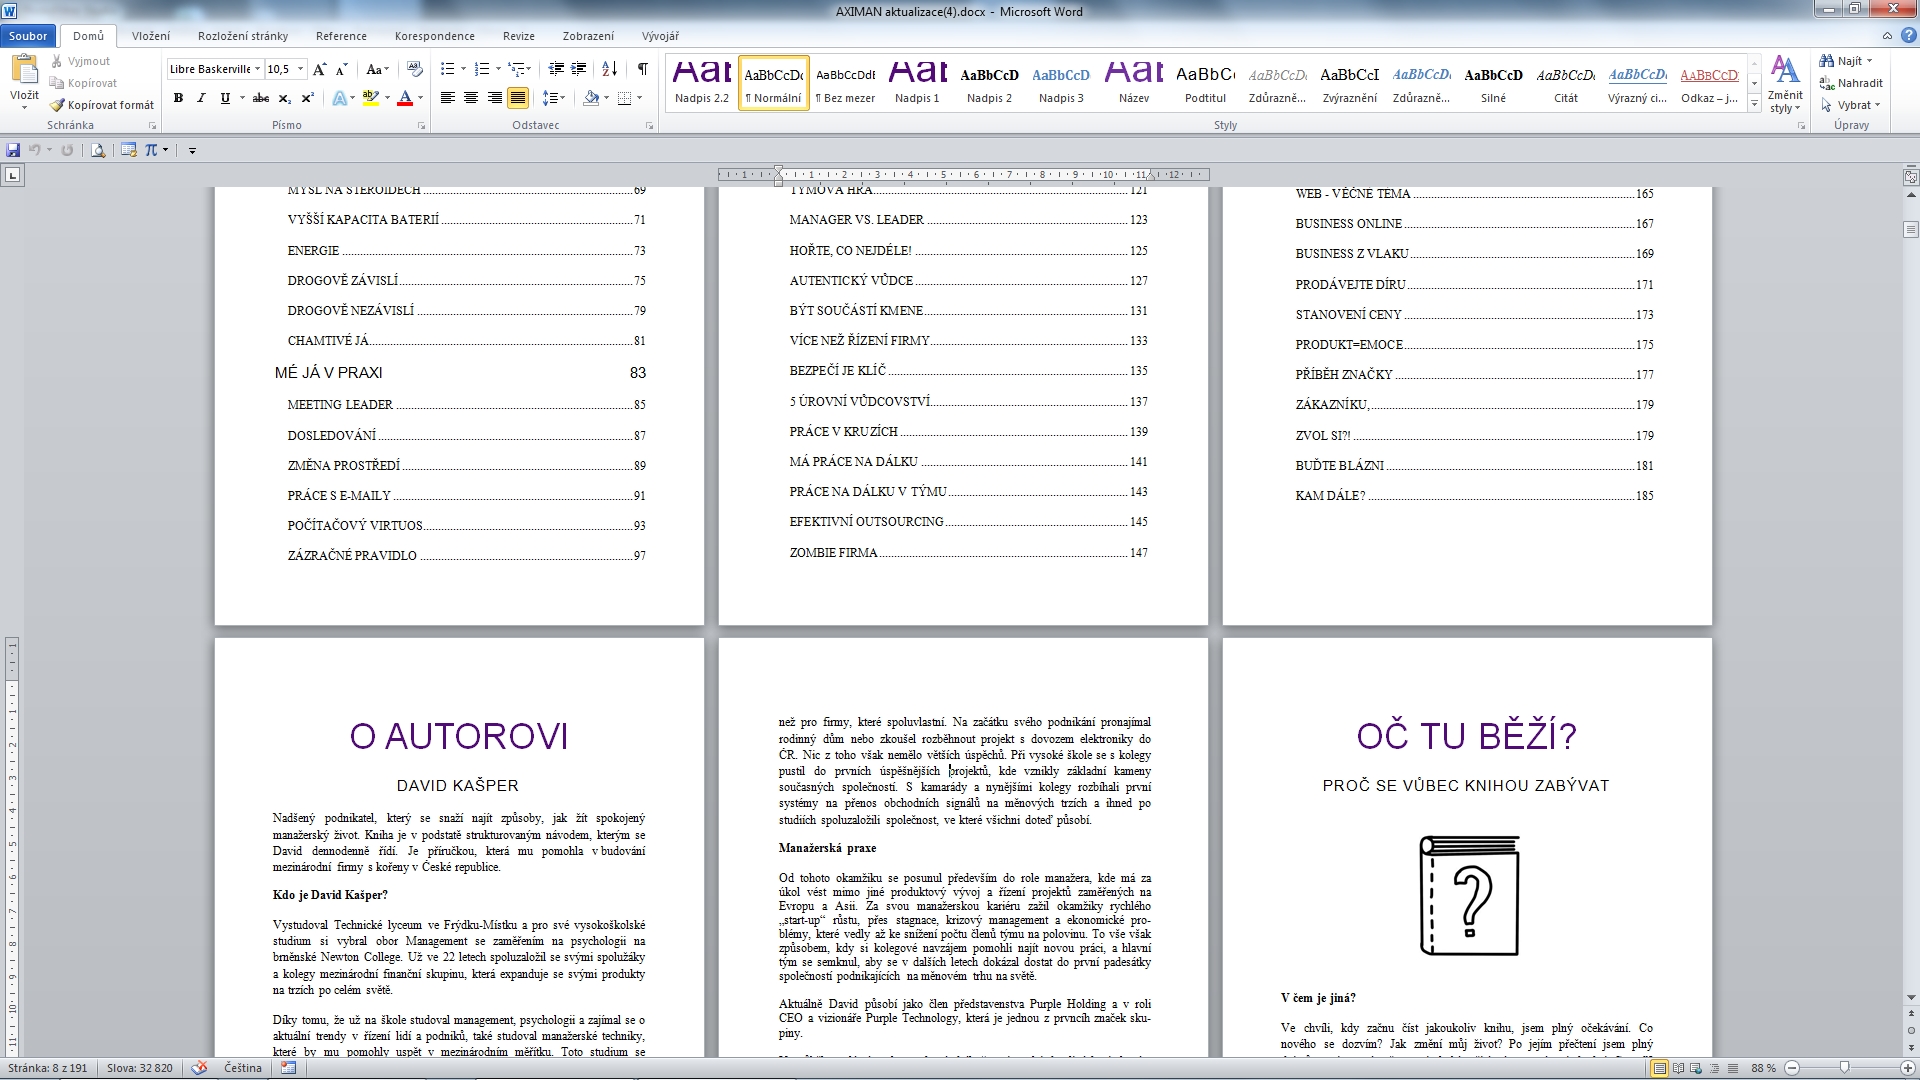This screenshot has height=1080, width=1920.
Task: Open the line spacing dropdown
Action: (x=554, y=98)
